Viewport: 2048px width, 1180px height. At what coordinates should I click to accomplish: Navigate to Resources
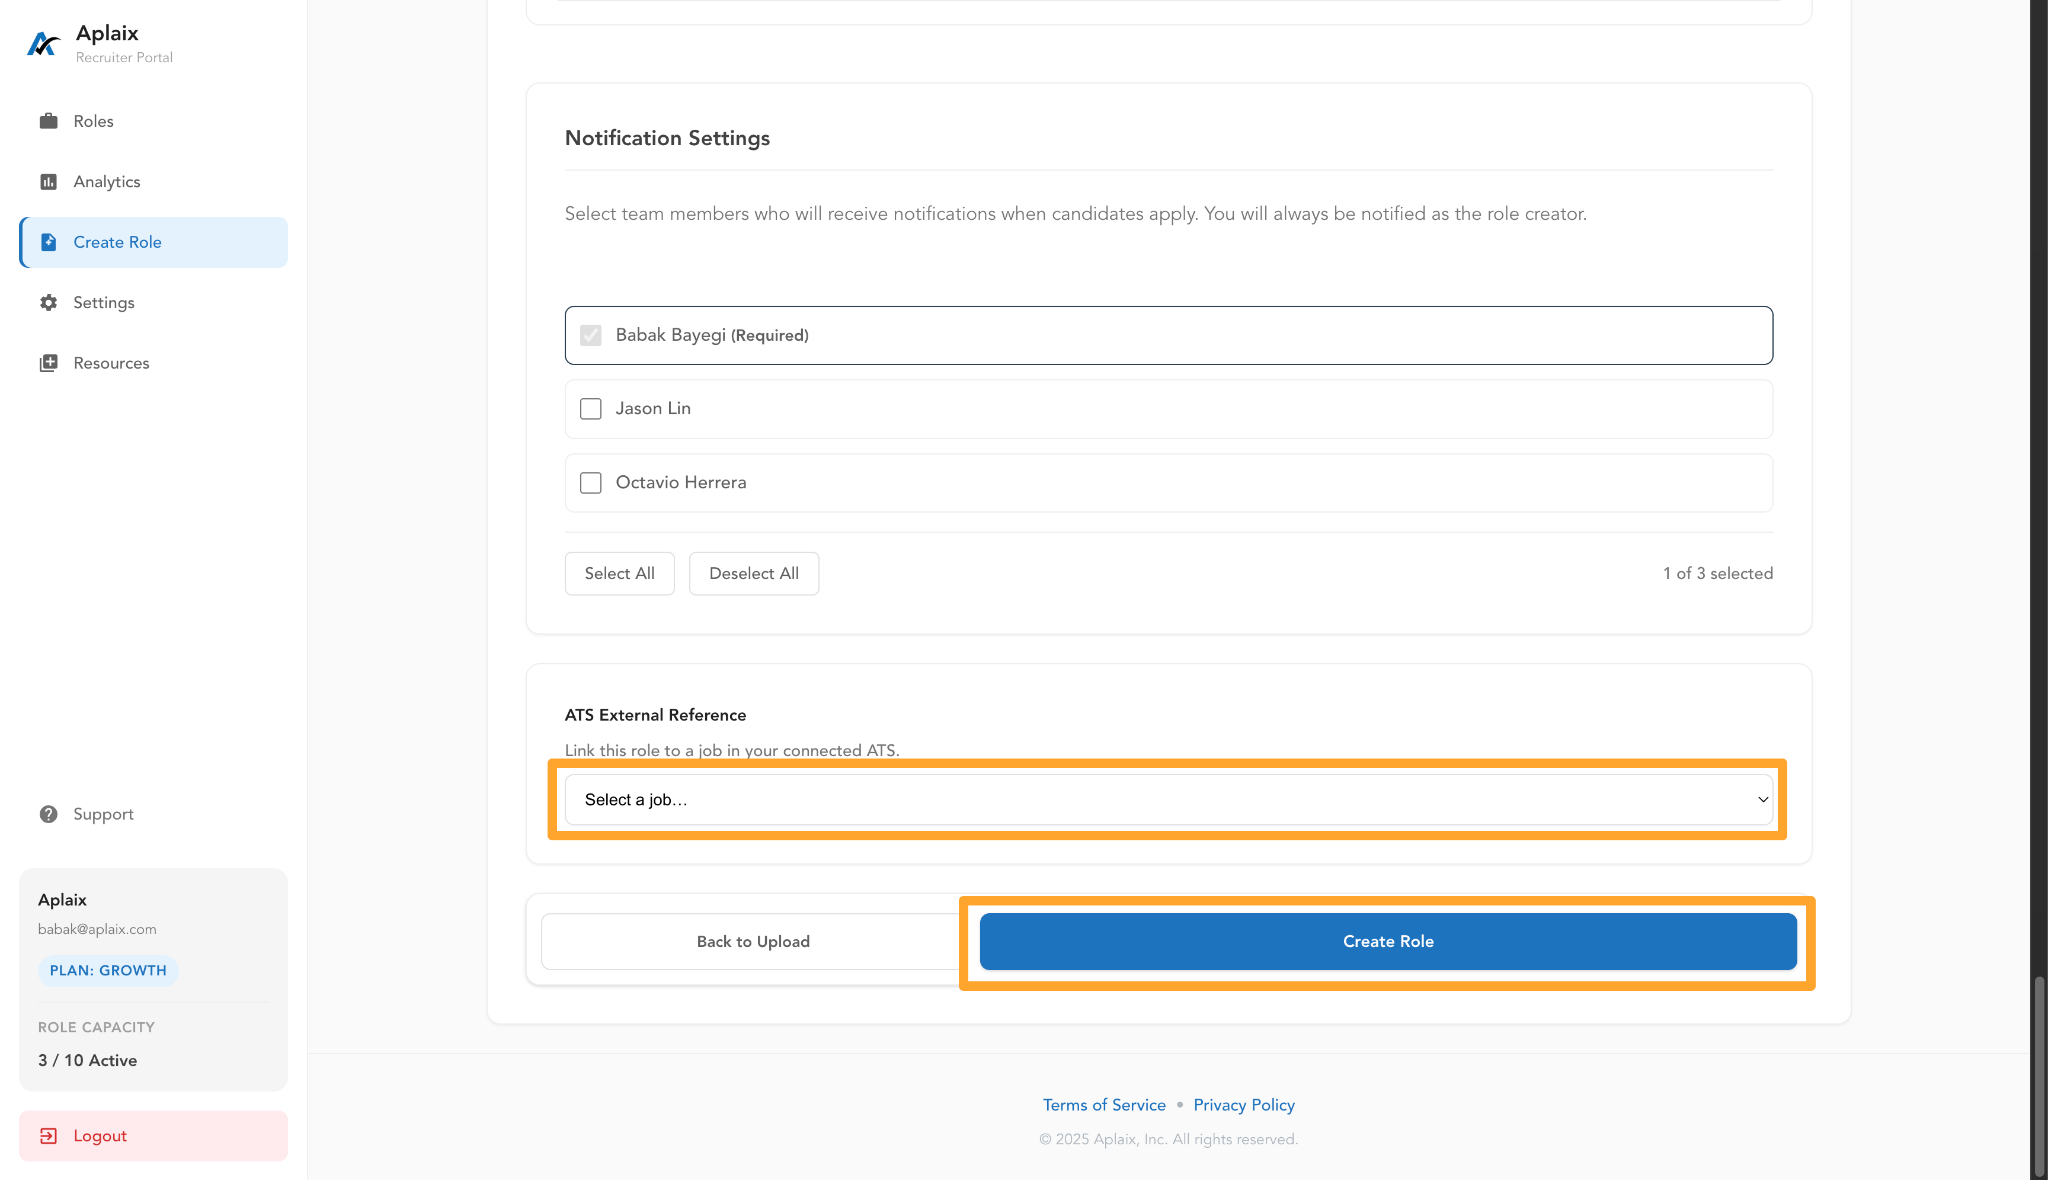[x=153, y=363]
